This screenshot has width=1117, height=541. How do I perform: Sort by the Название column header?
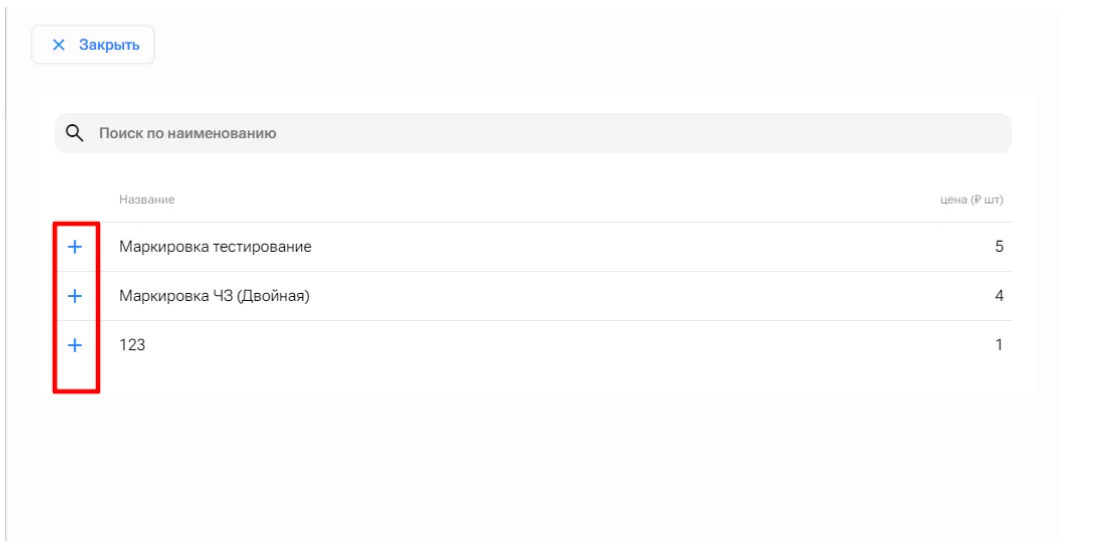click(x=147, y=200)
